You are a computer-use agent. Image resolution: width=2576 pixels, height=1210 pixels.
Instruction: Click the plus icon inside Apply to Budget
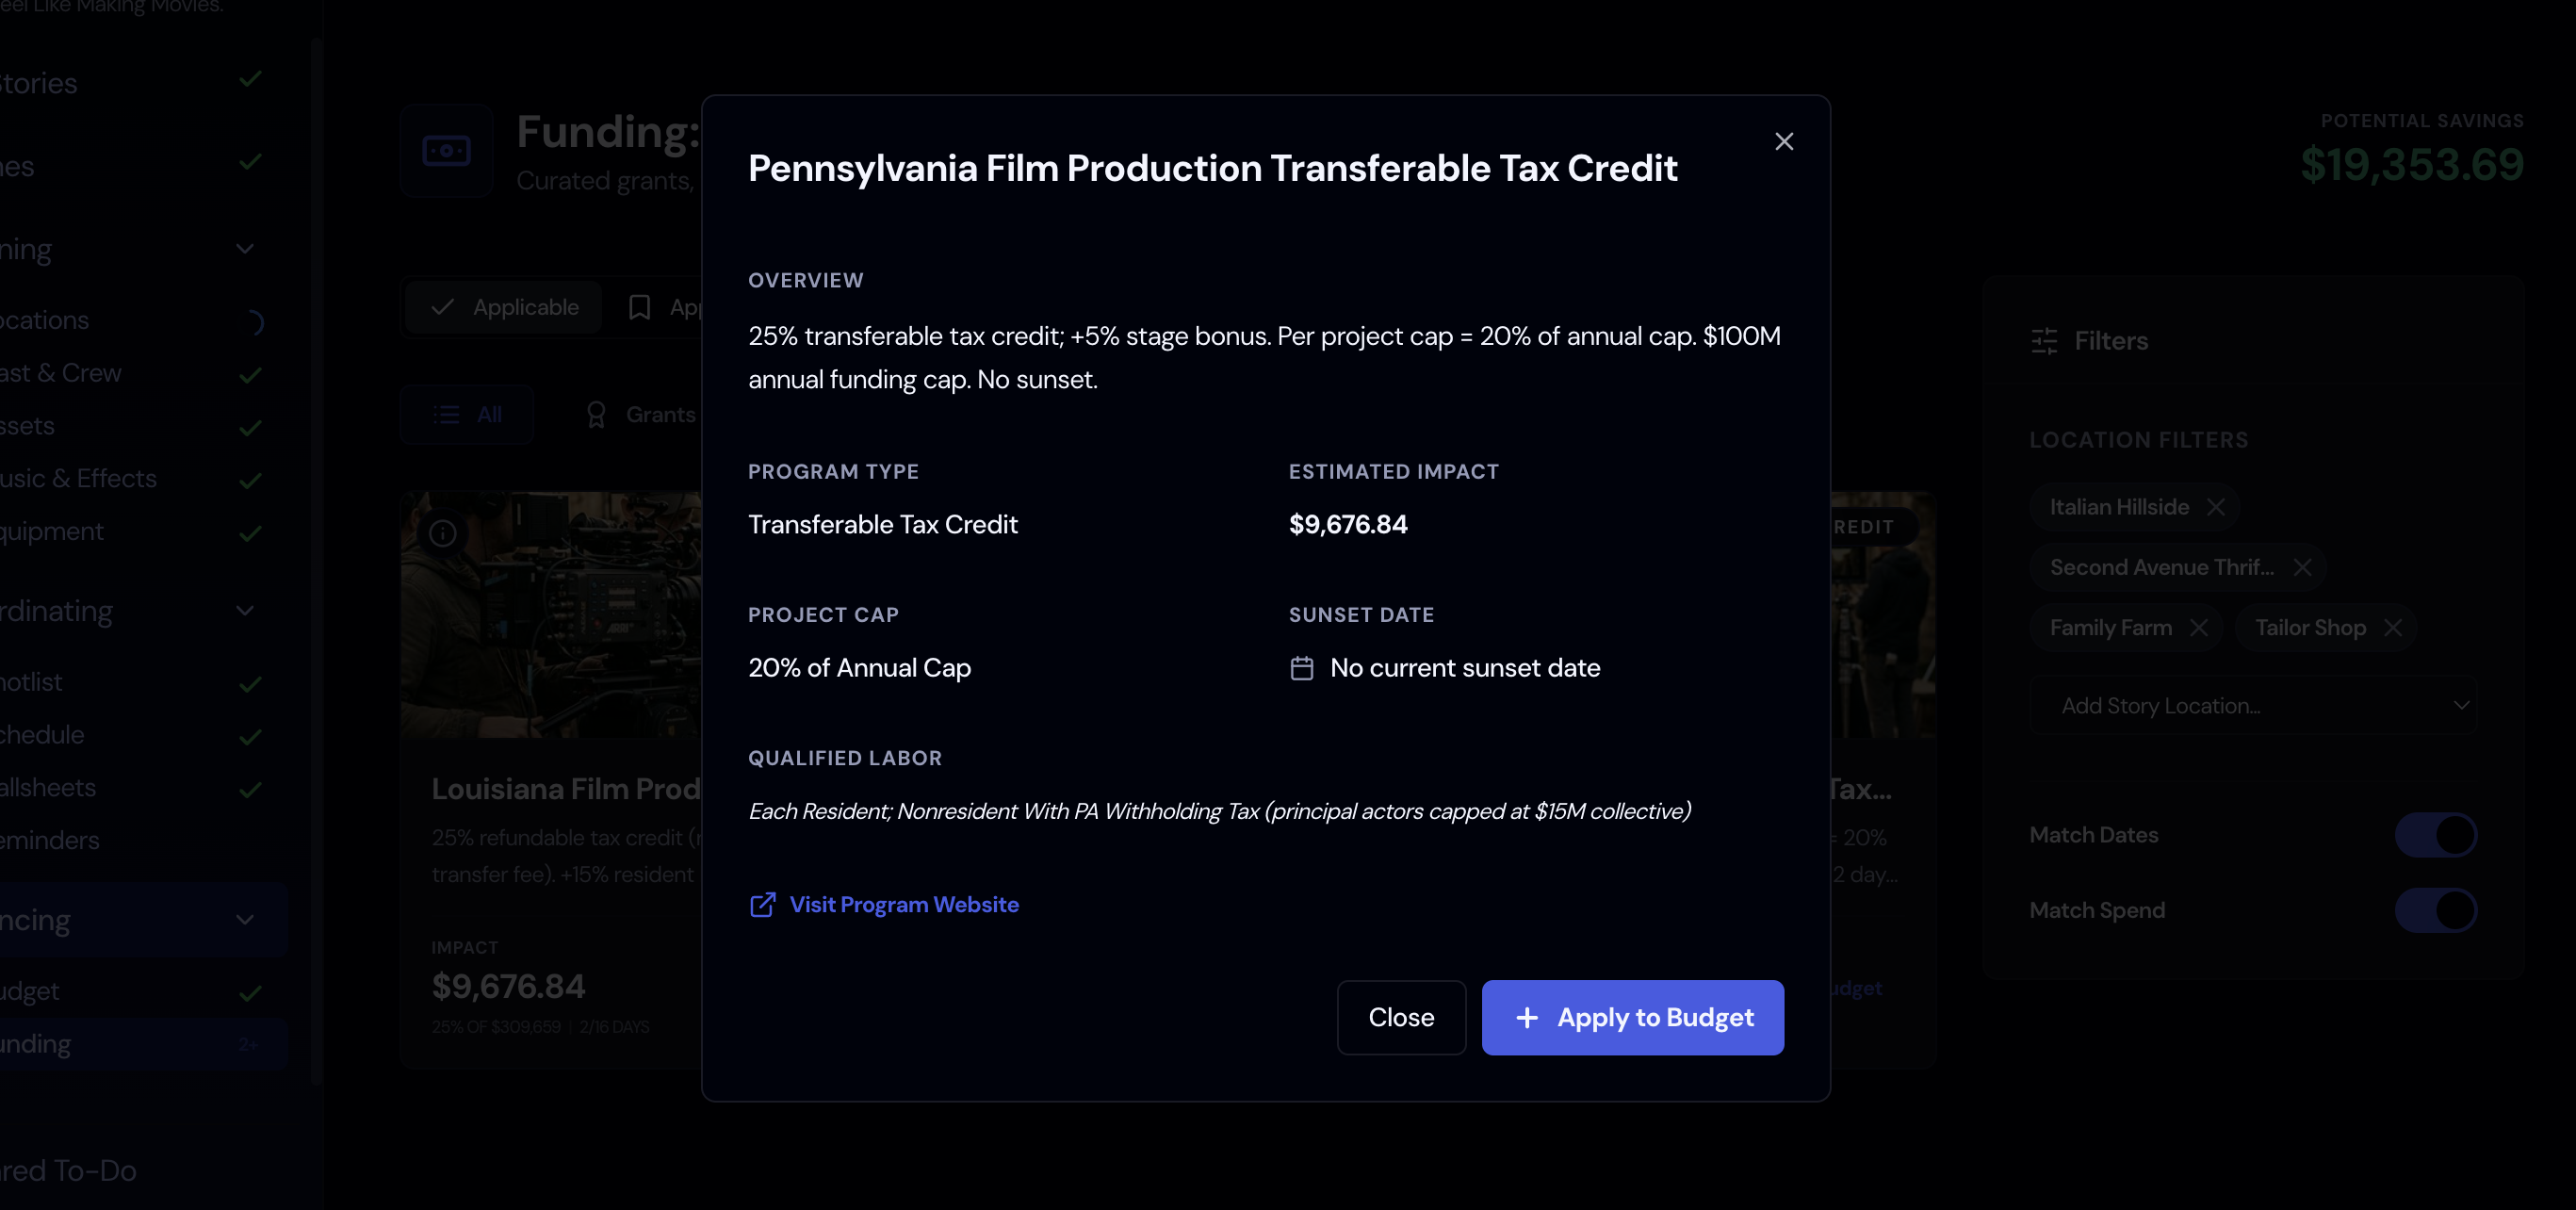[x=1526, y=1017]
